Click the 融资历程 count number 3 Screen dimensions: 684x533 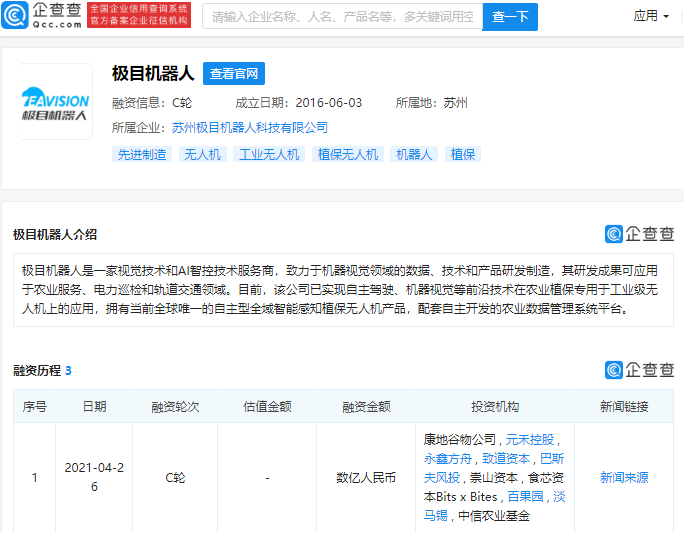[68, 371]
